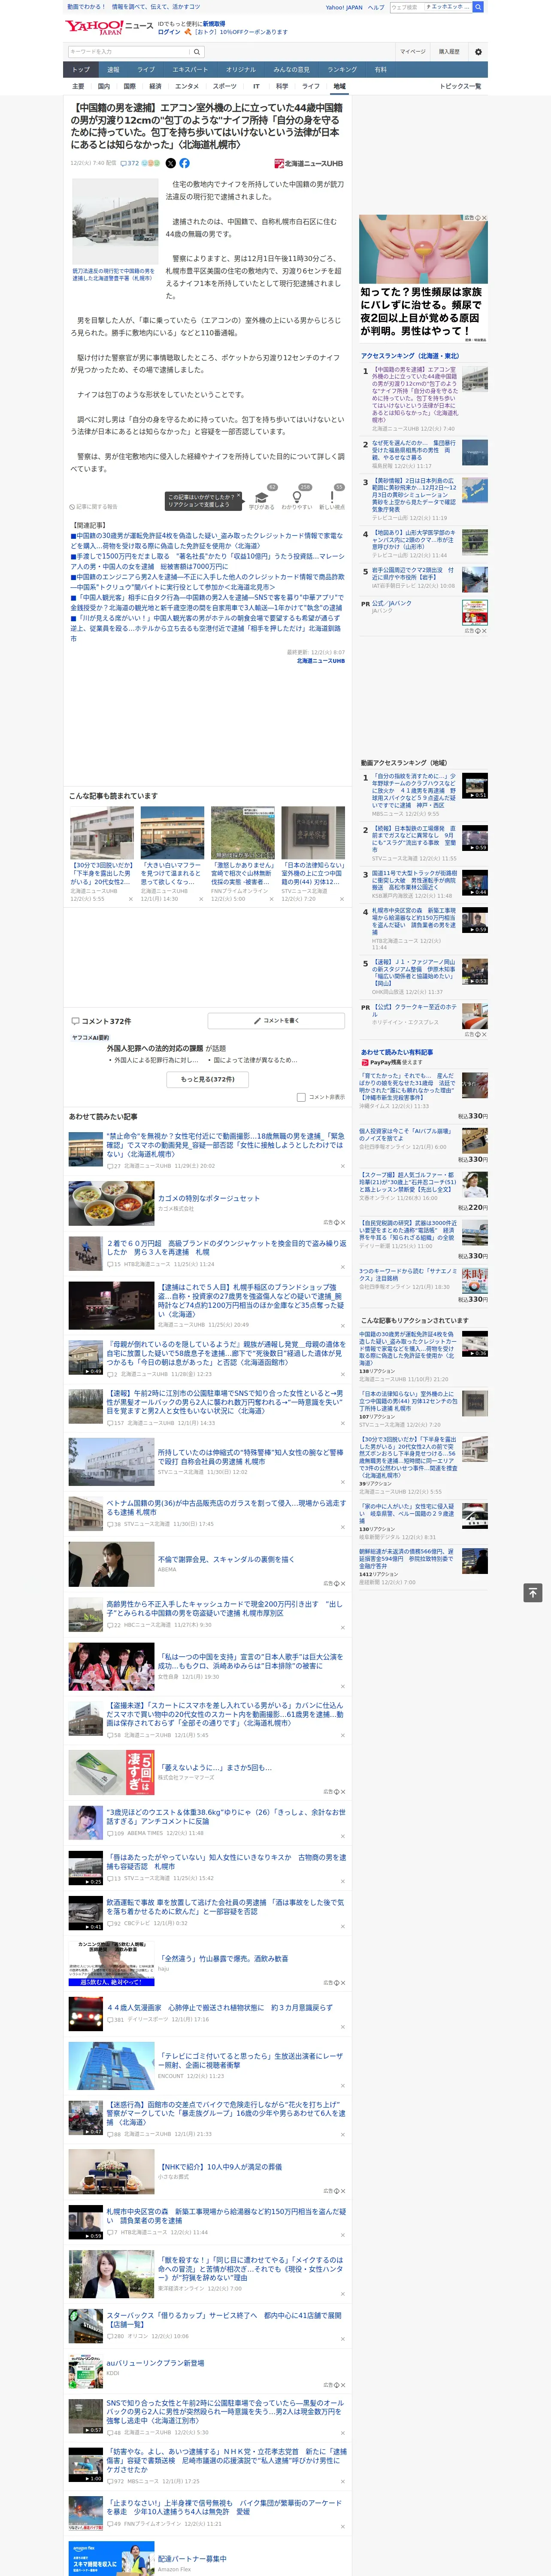Open 購入履歴 link
The image size is (551, 2576).
tap(449, 51)
